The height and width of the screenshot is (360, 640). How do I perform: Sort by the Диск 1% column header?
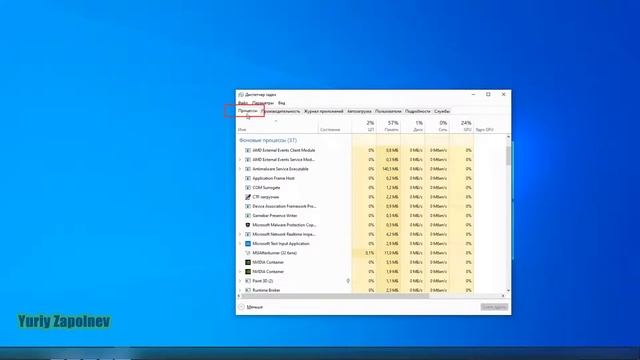point(413,126)
